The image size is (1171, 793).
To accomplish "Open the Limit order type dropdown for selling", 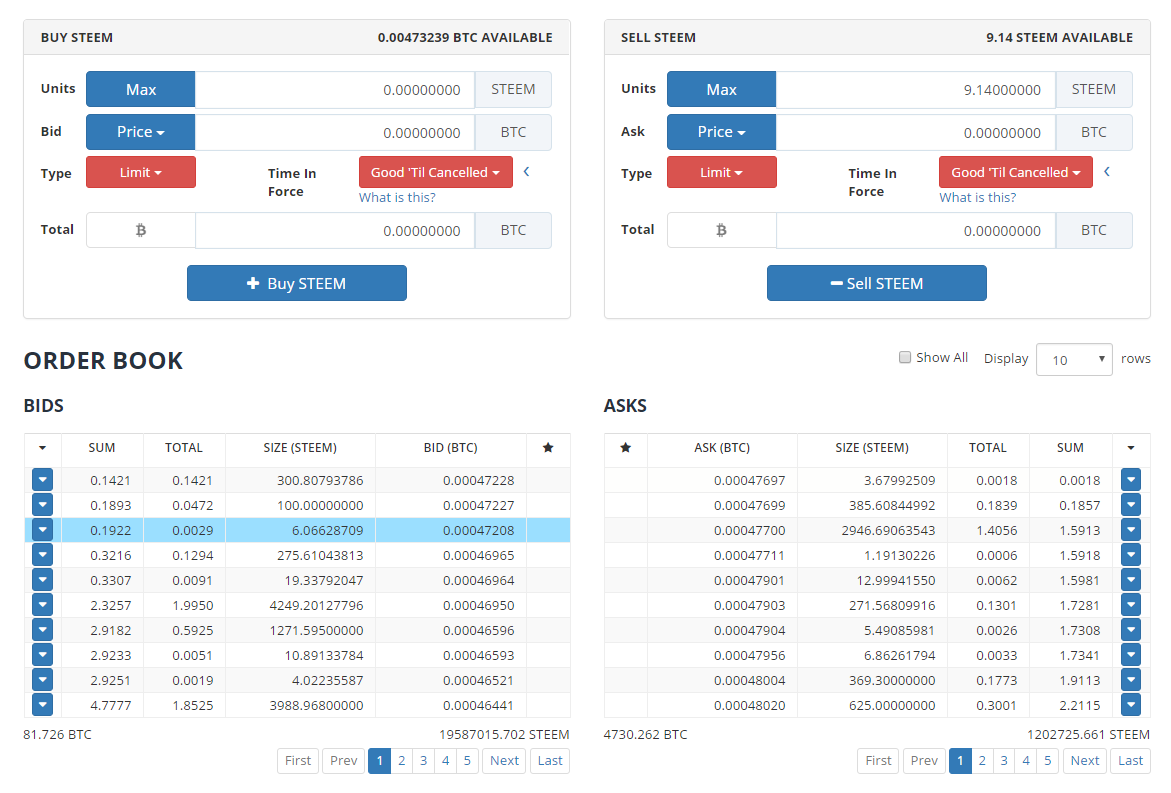I will [x=721, y=172].
